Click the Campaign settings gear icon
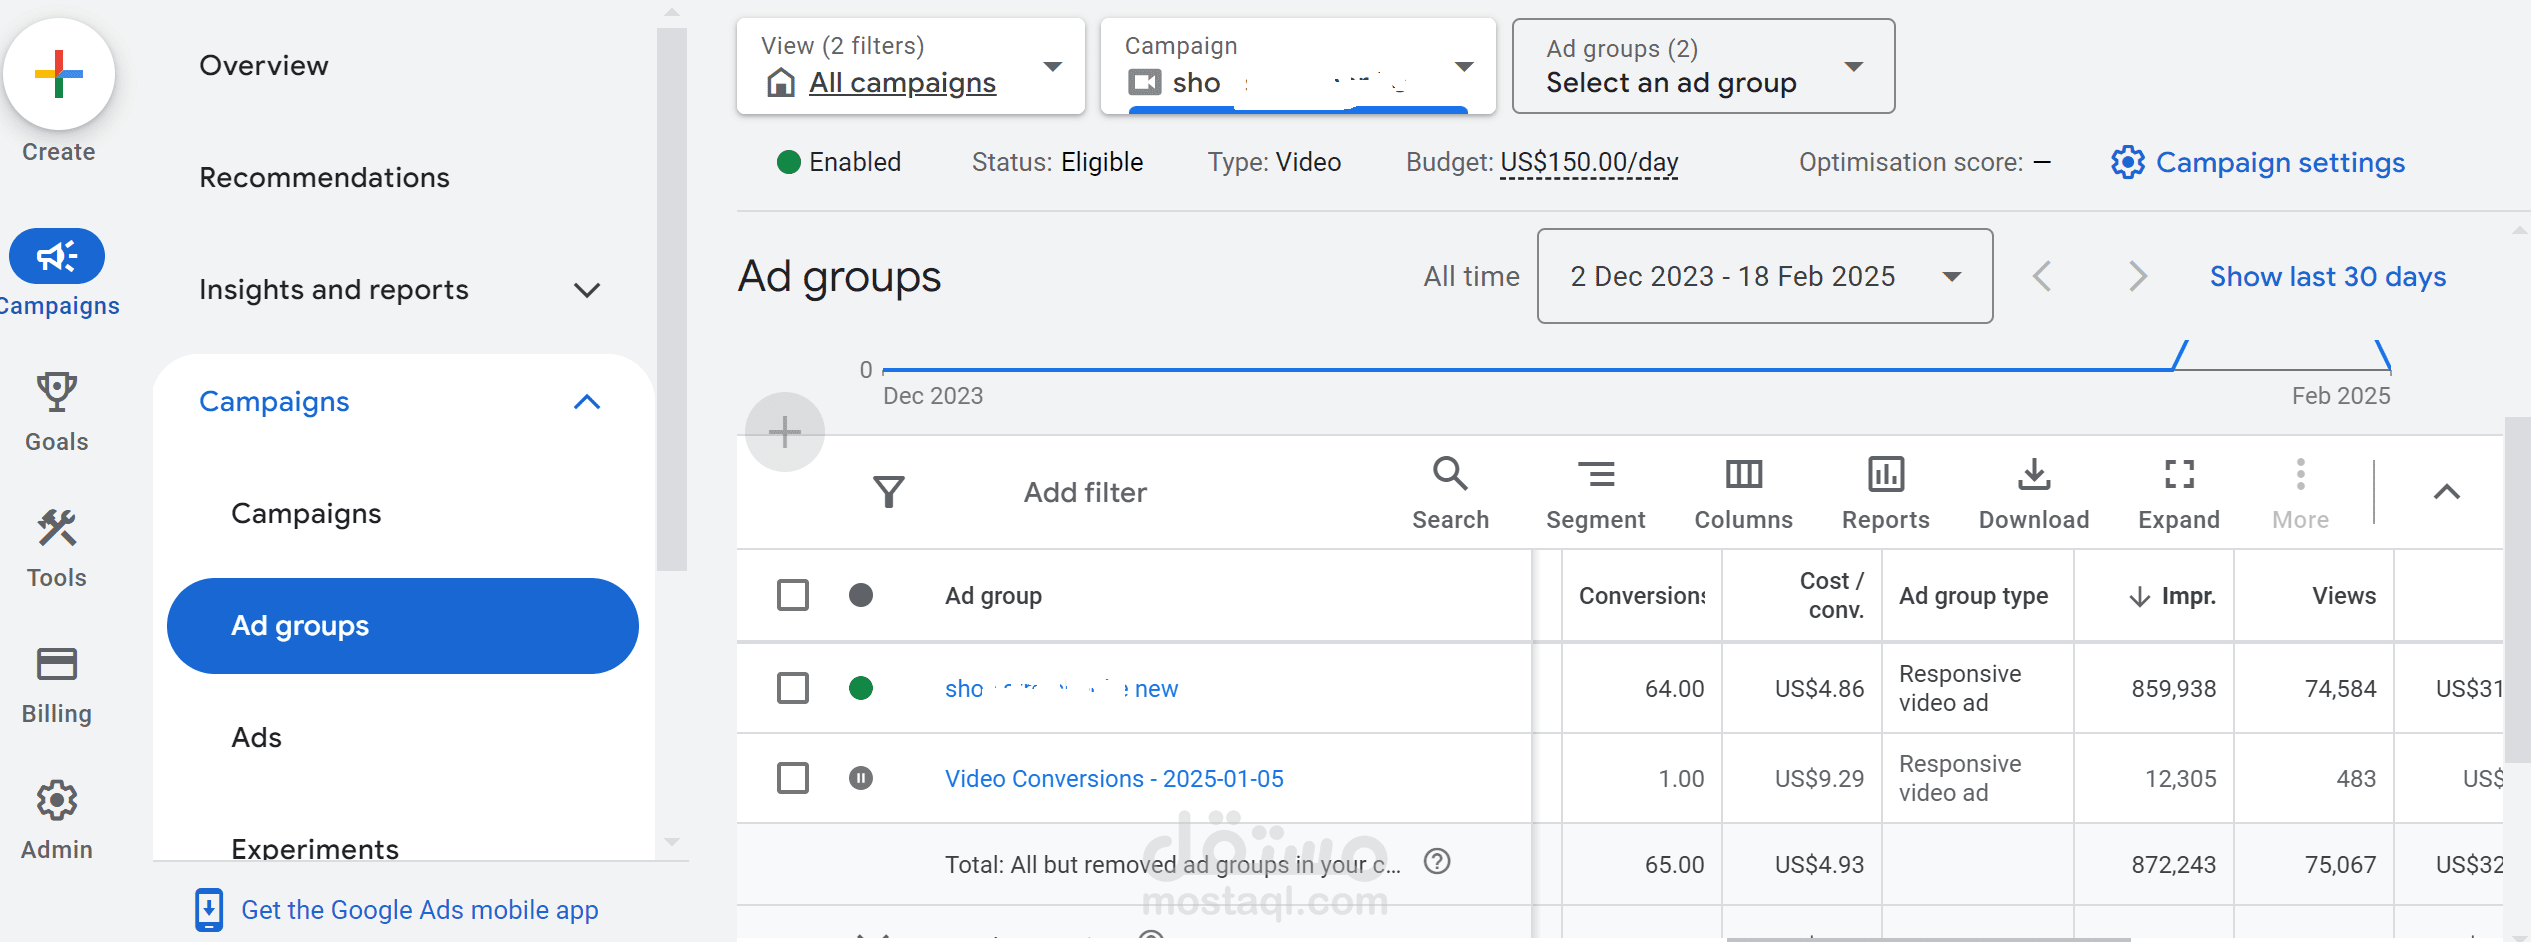 point(2128,162)
